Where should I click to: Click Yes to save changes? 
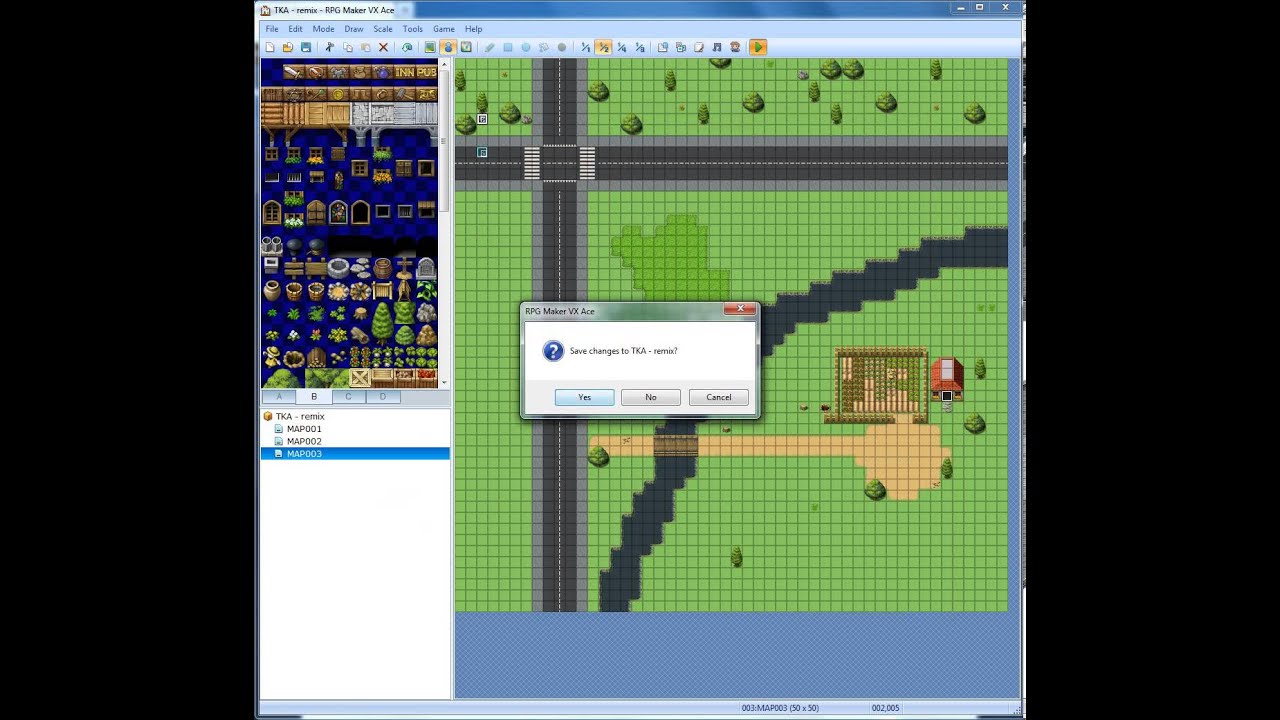(x=584, y=397)
